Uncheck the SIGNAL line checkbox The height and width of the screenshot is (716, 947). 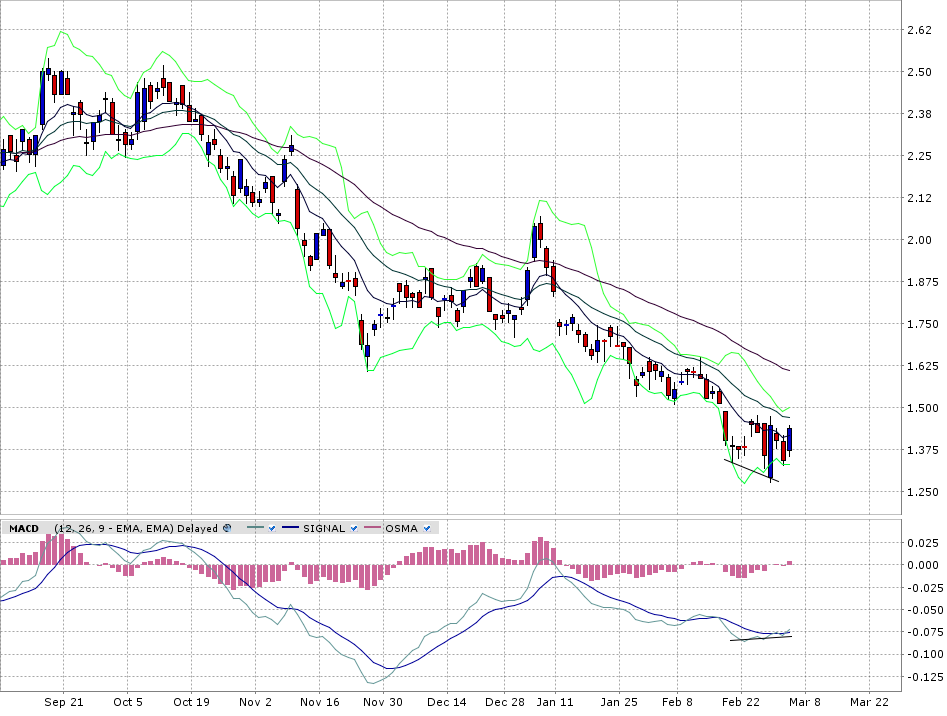(x=354, y=528)
